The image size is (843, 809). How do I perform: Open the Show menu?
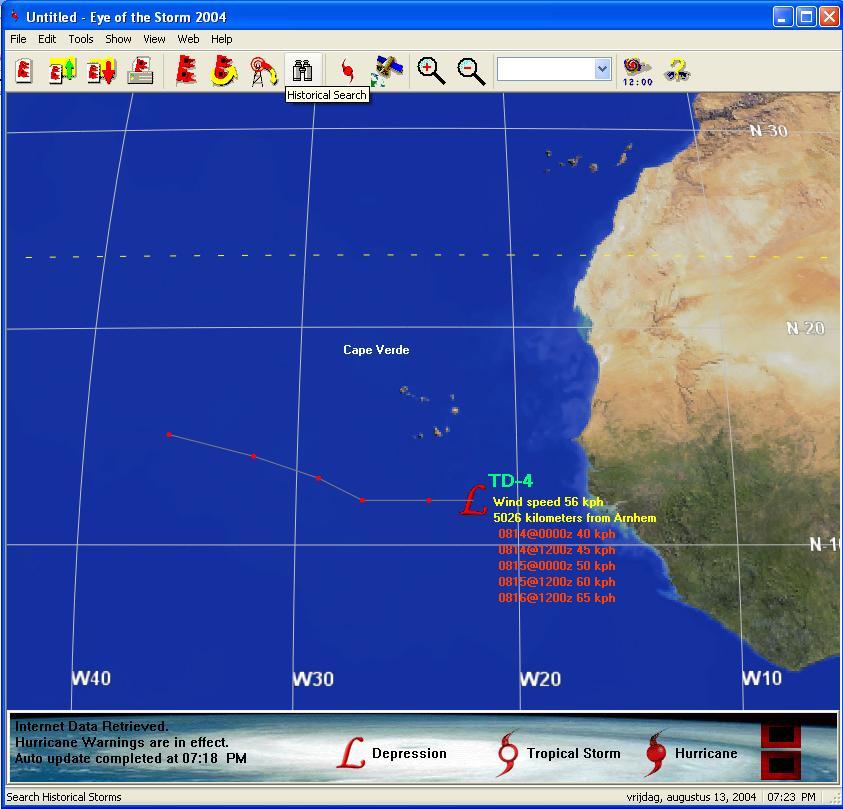coord(118,39)
